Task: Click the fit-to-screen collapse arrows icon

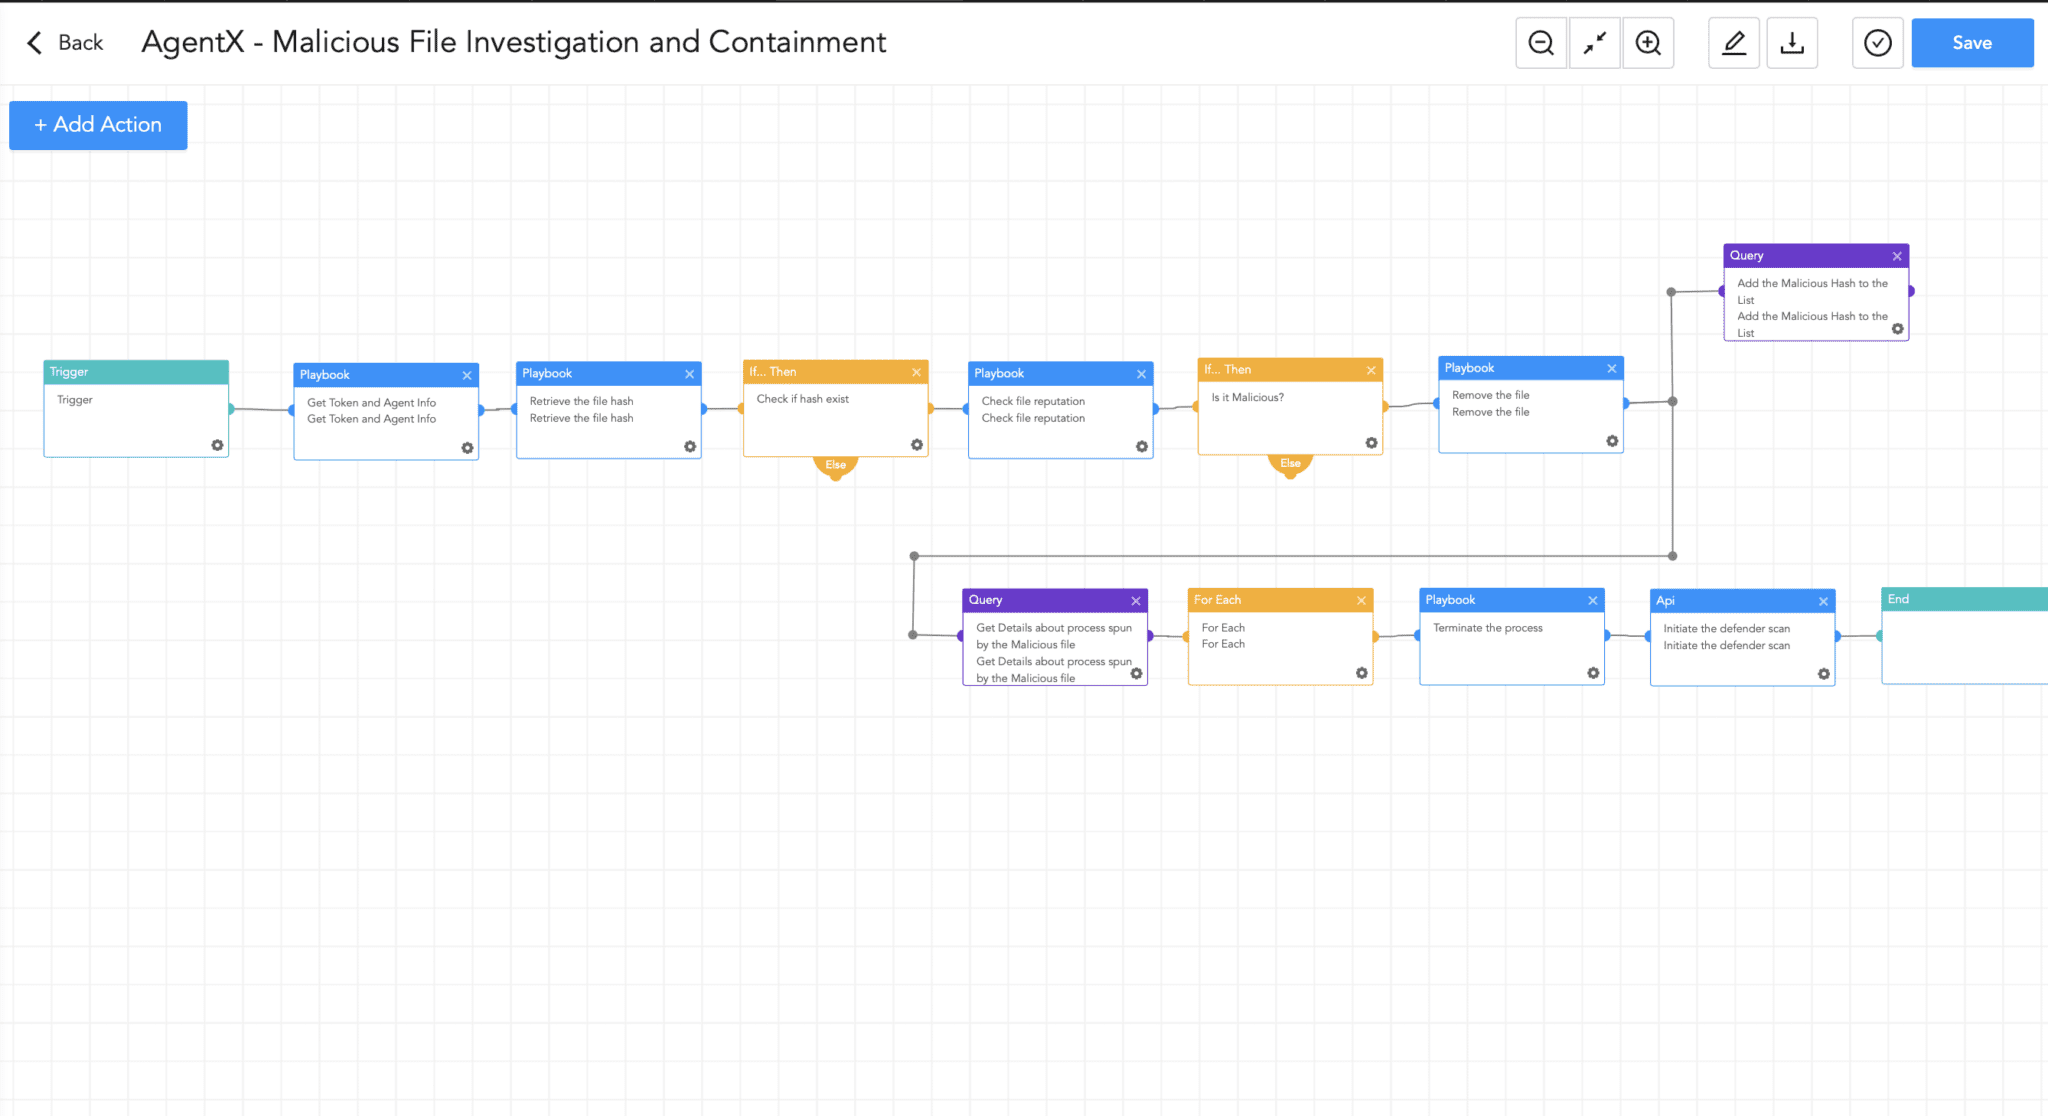Action: pyautogui.click(x=1595, y=43)
